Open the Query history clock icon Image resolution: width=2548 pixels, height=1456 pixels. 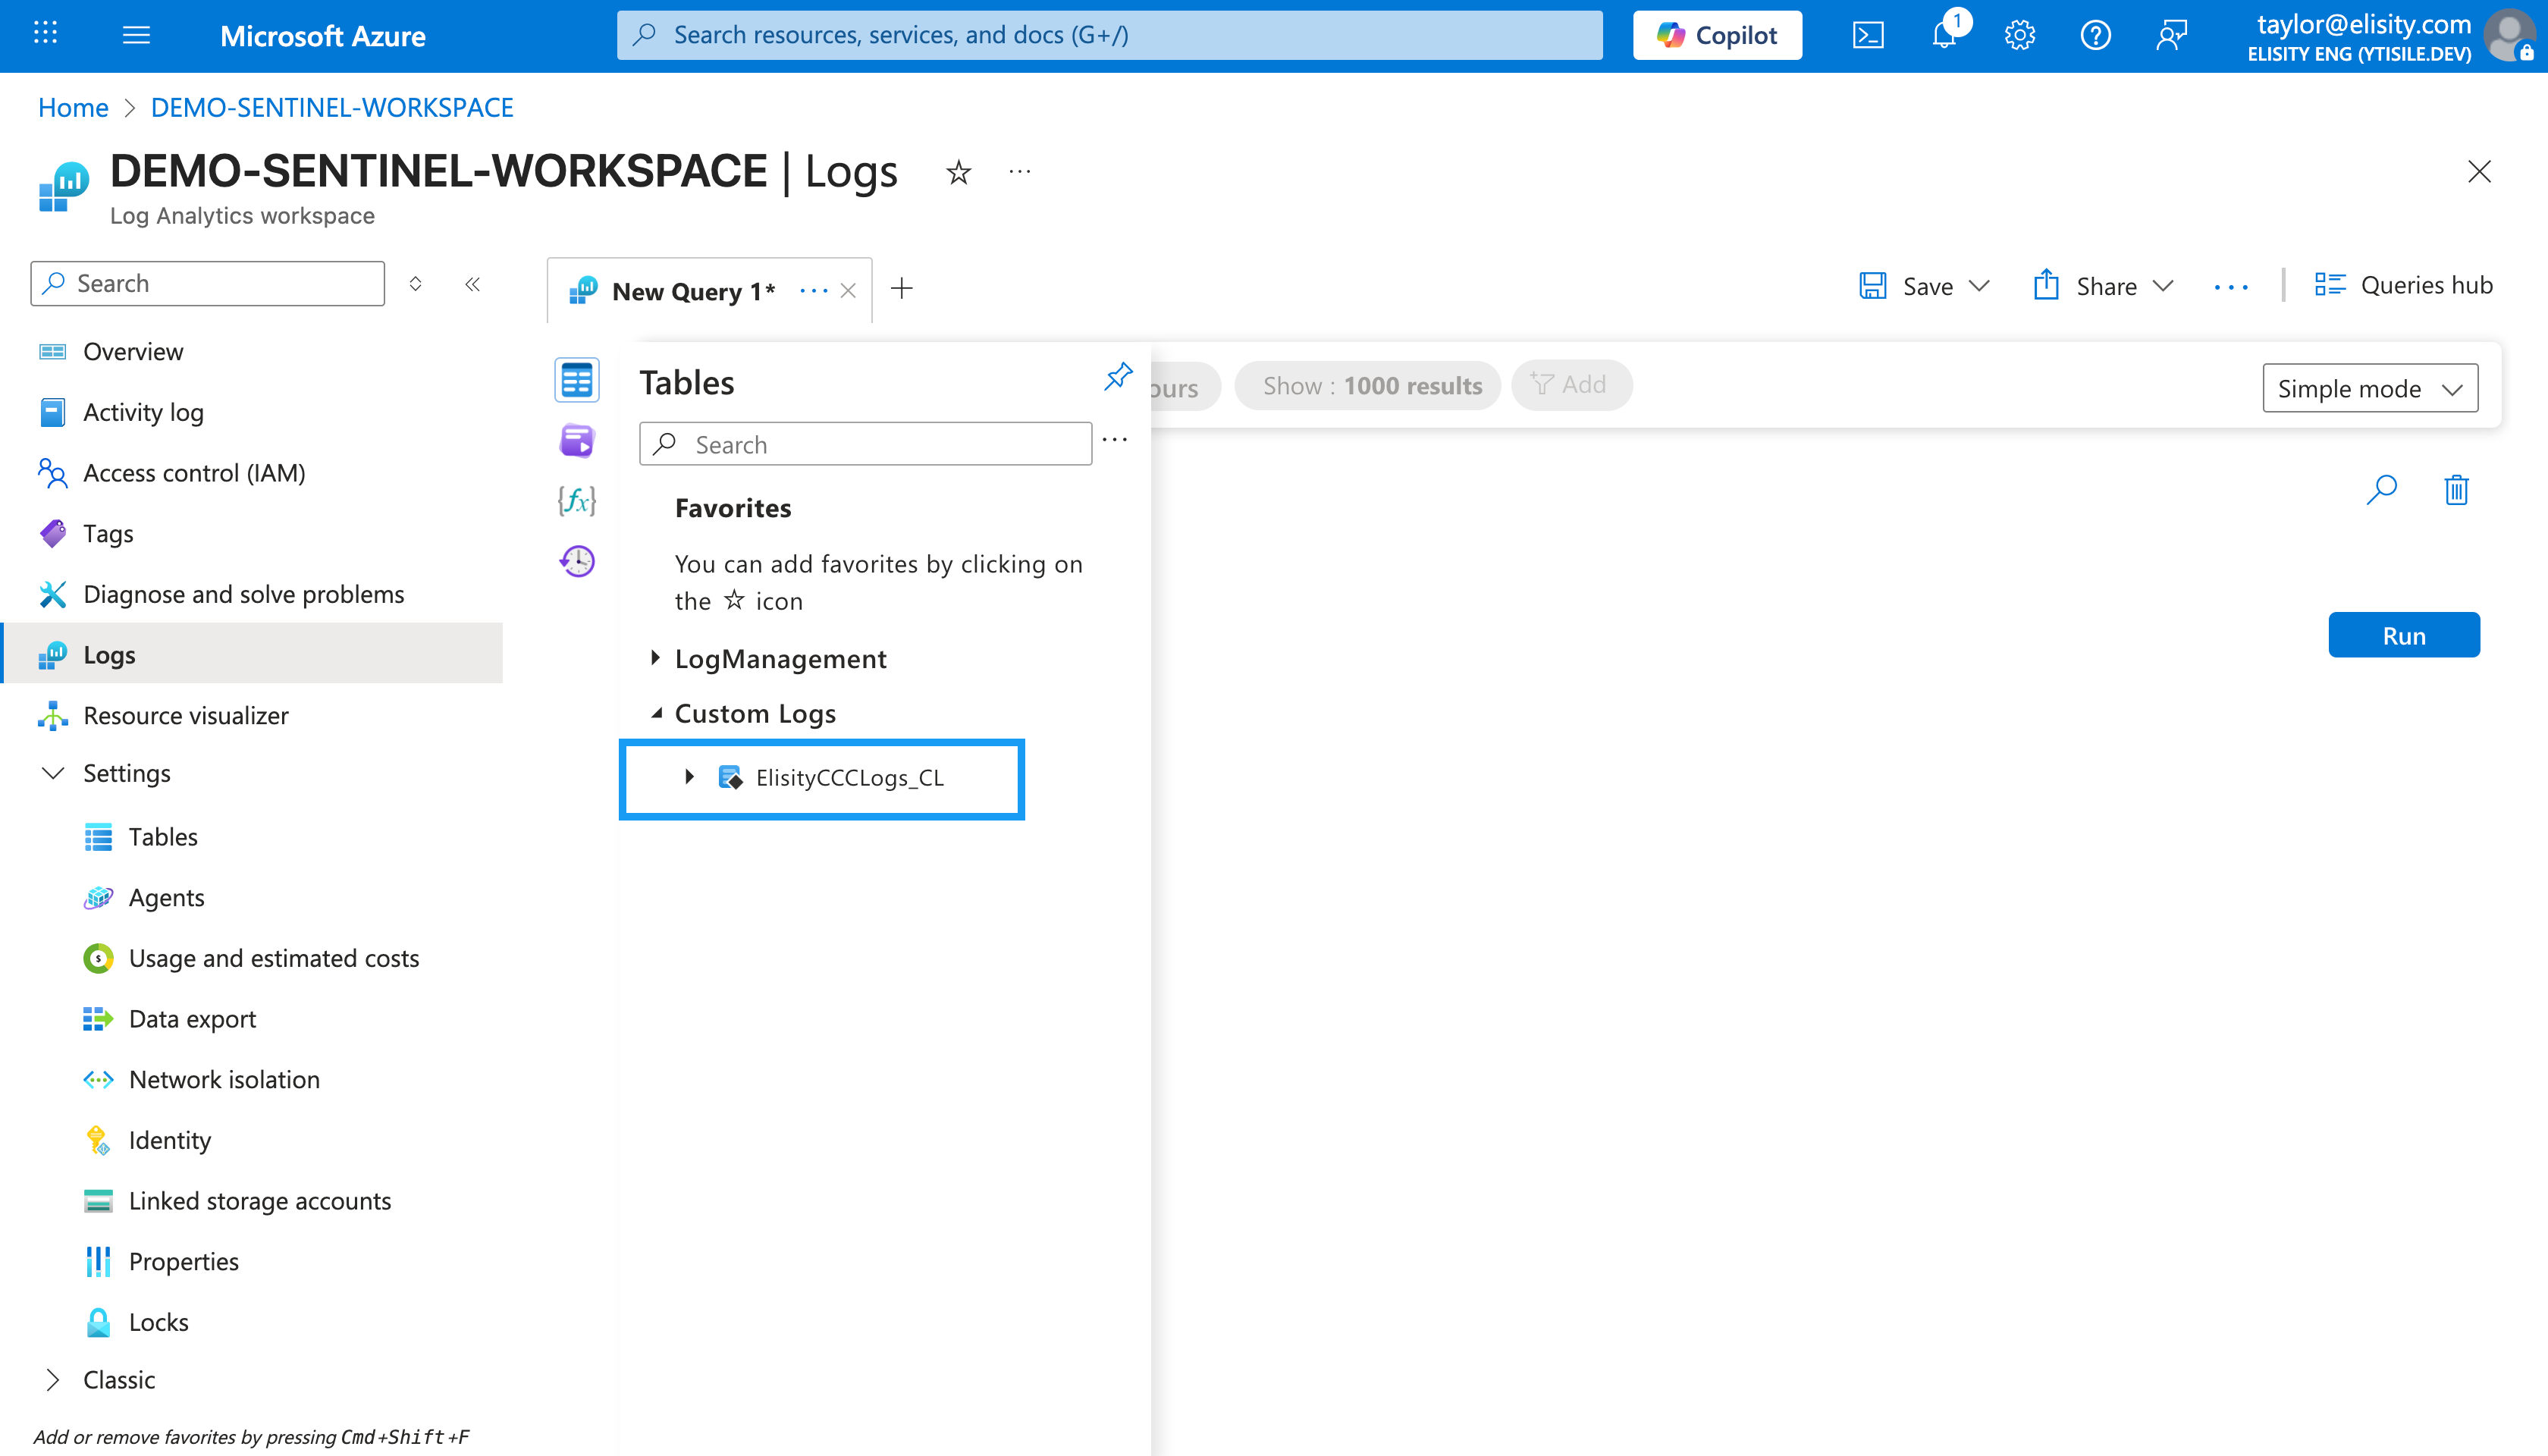pyautogui.click(x=577, y=561)
